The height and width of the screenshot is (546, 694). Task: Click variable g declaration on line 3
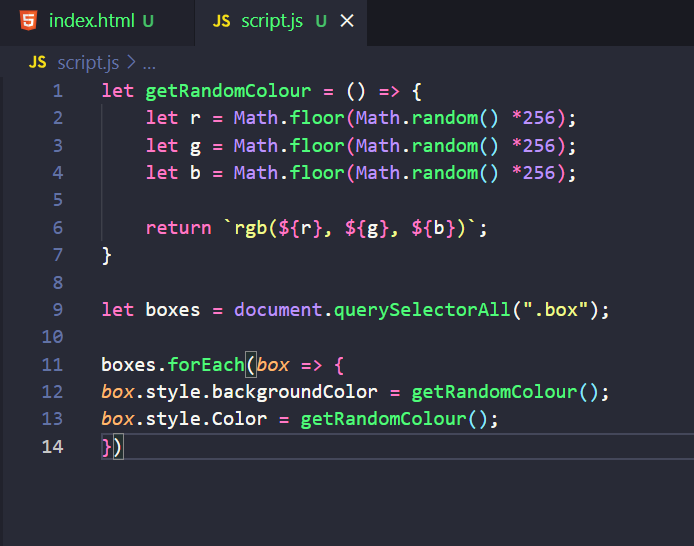[195, 147]
